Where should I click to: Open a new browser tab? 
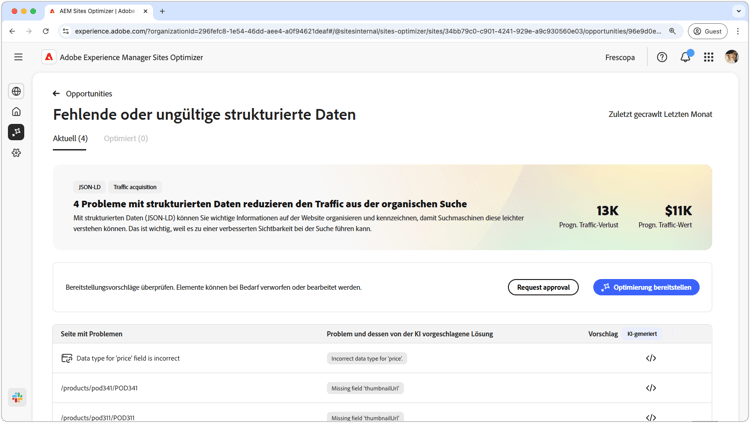click(x=162, y=11)
